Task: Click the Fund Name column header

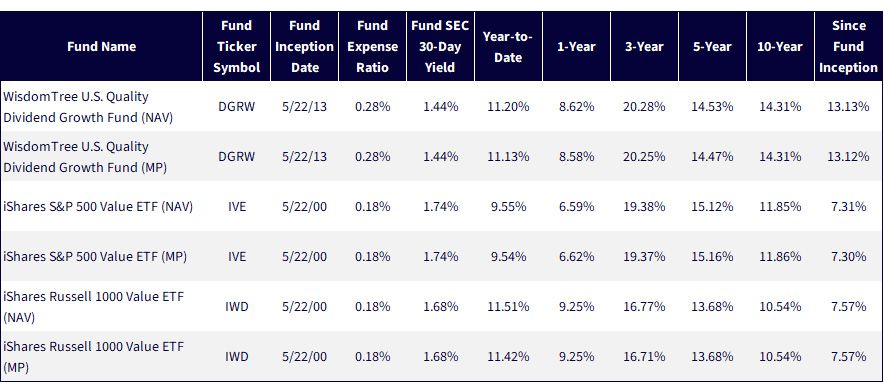Action: click(101, 47)
